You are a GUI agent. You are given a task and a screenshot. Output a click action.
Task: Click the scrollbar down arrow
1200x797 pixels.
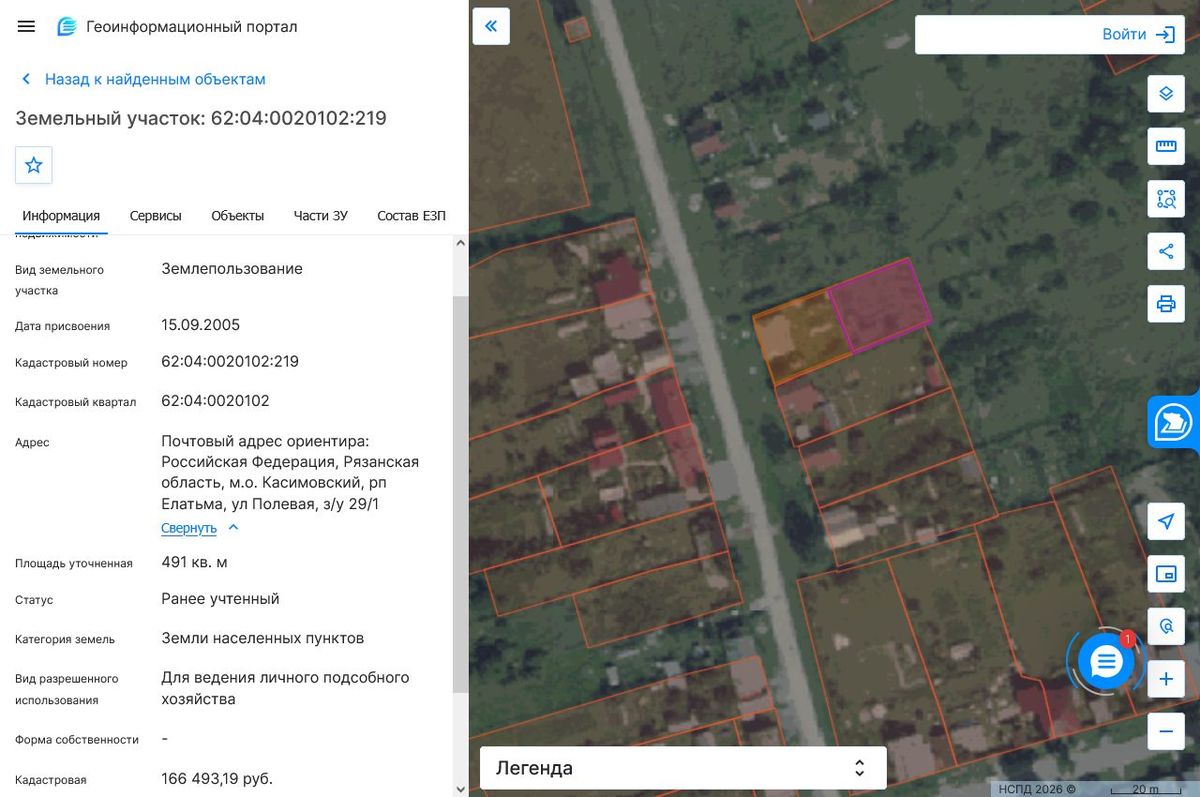460,789
